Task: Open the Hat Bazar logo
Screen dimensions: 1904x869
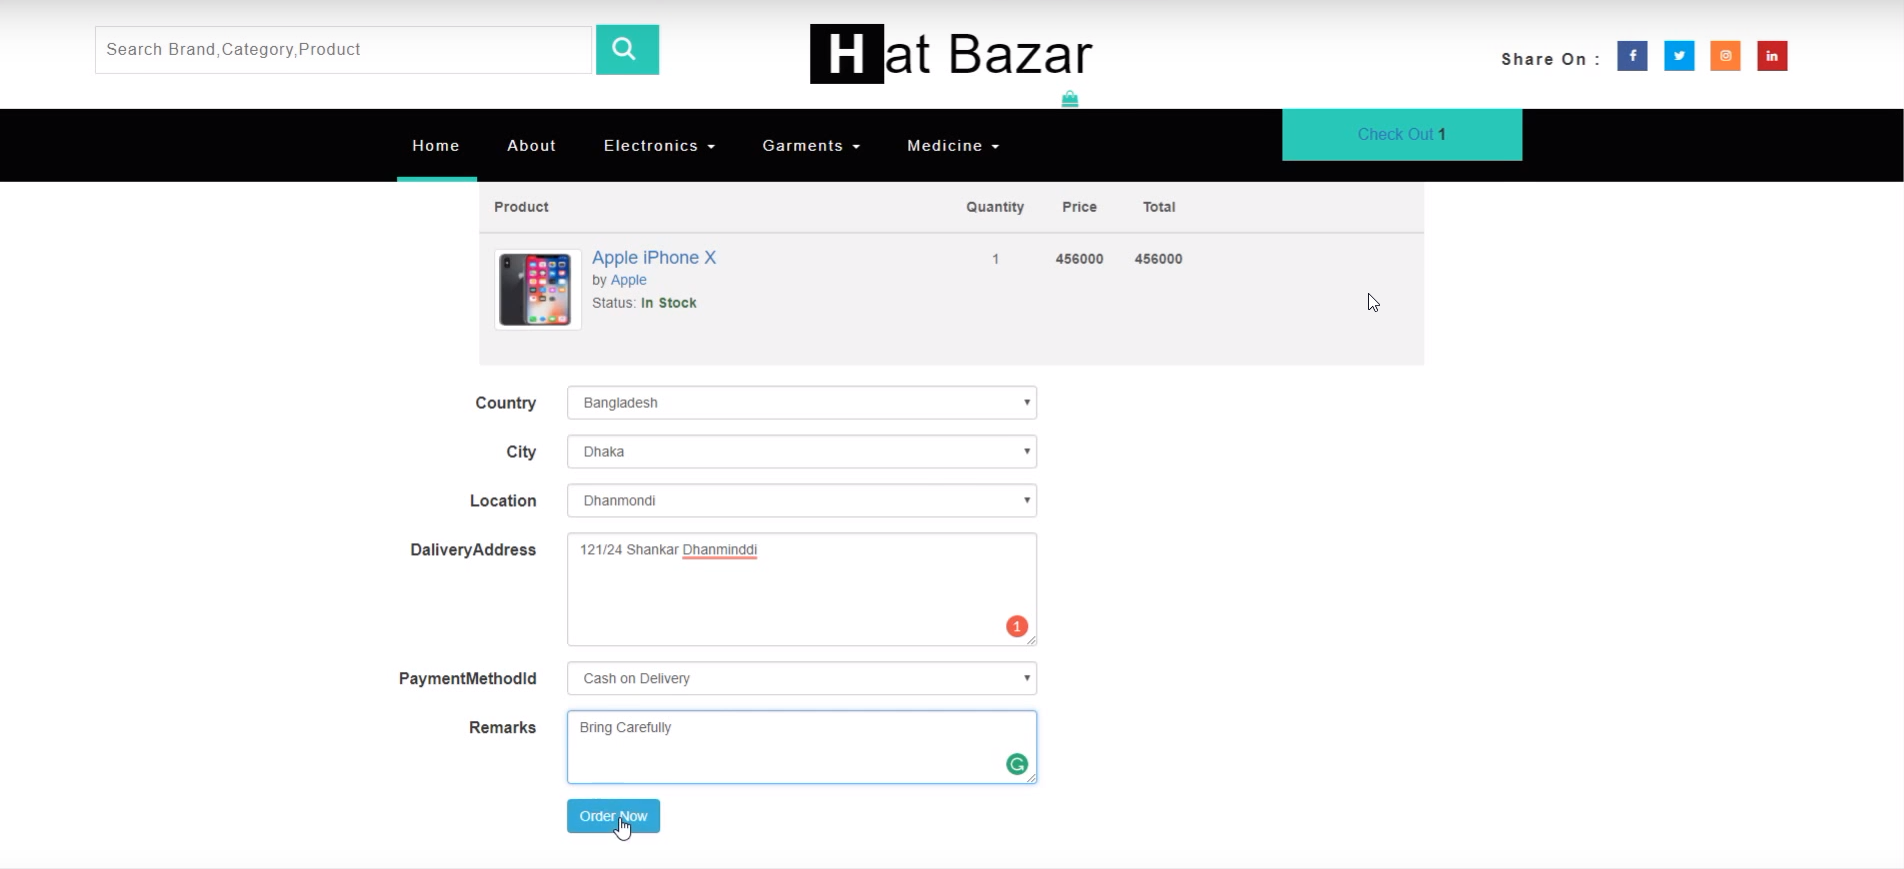Action: pyautogui.click(x=951, y=54)
